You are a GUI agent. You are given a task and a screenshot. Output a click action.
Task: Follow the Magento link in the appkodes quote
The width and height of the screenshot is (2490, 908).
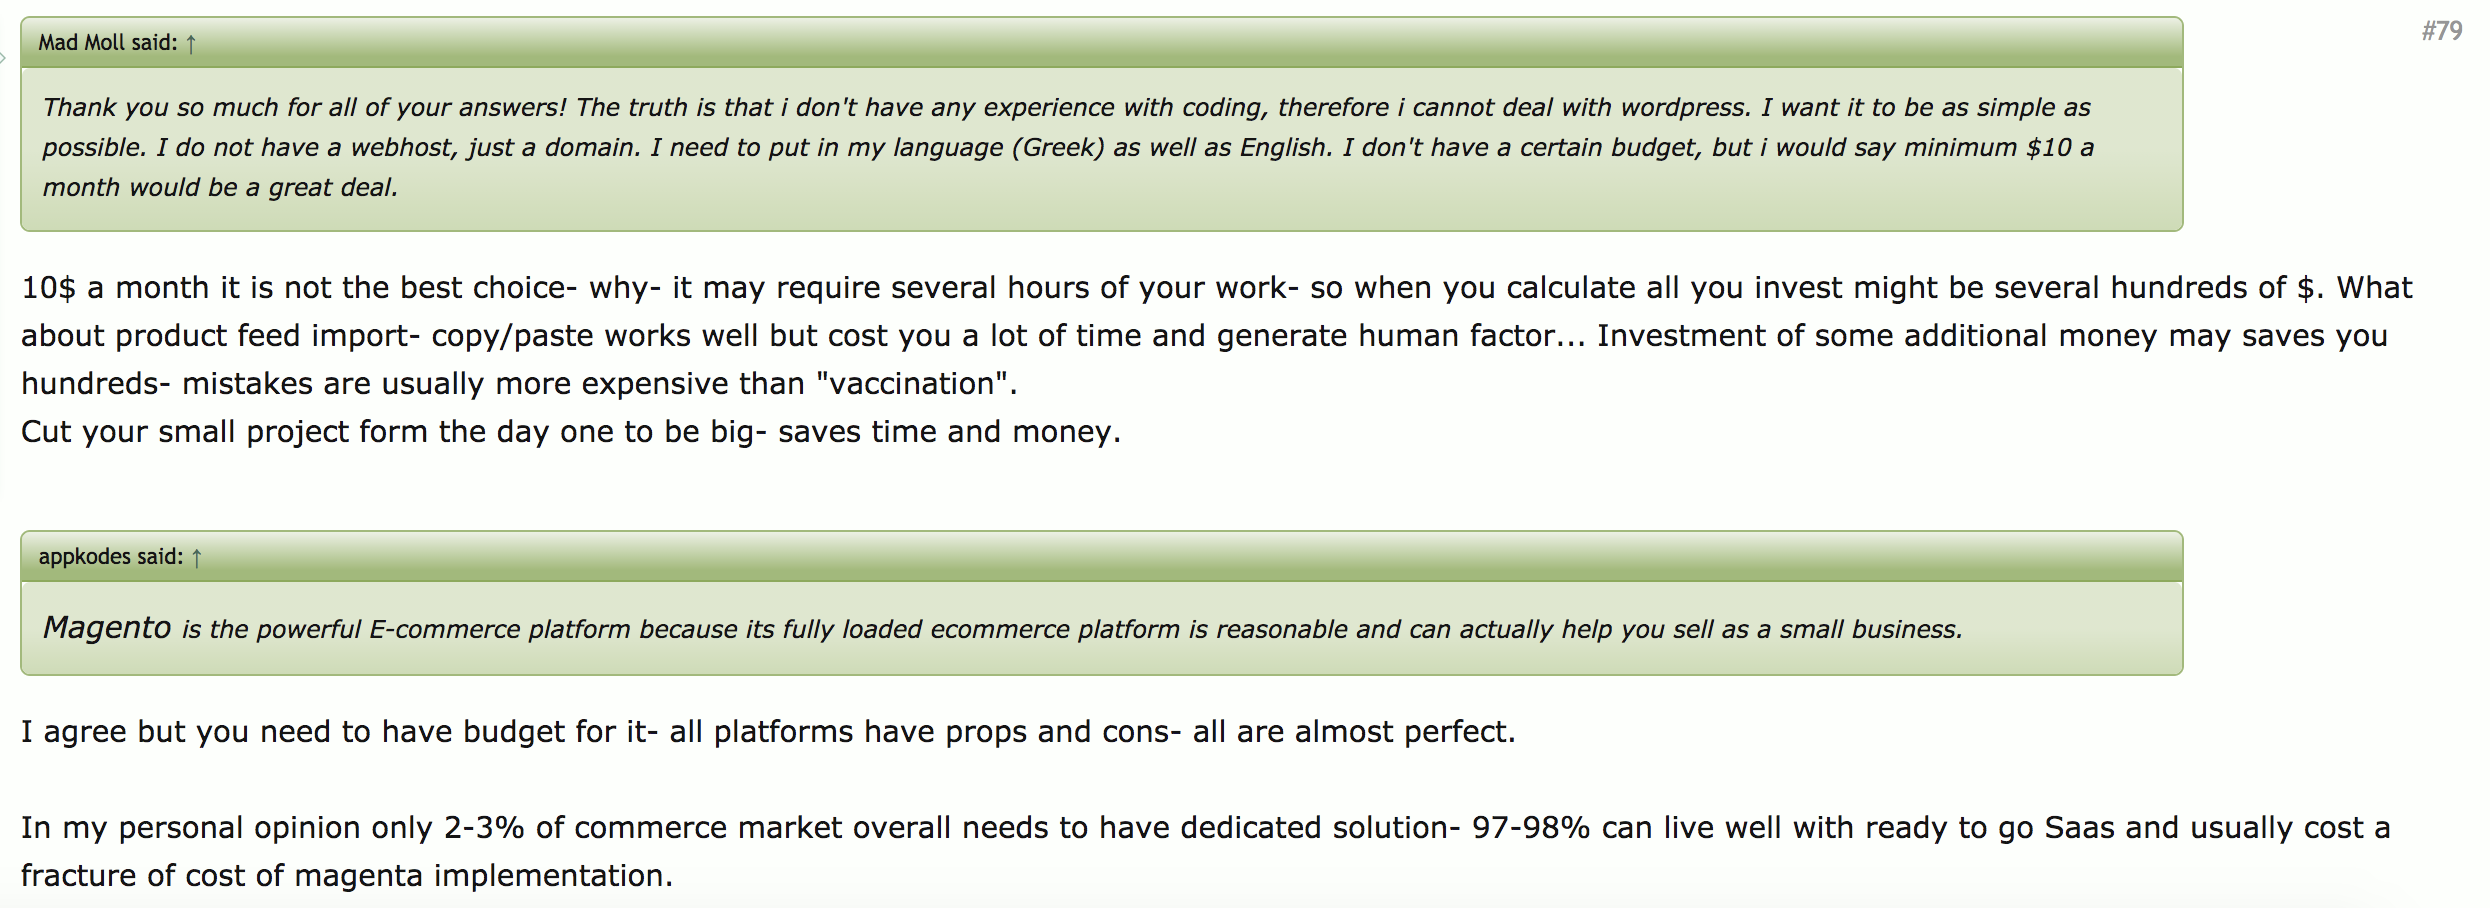107,628
